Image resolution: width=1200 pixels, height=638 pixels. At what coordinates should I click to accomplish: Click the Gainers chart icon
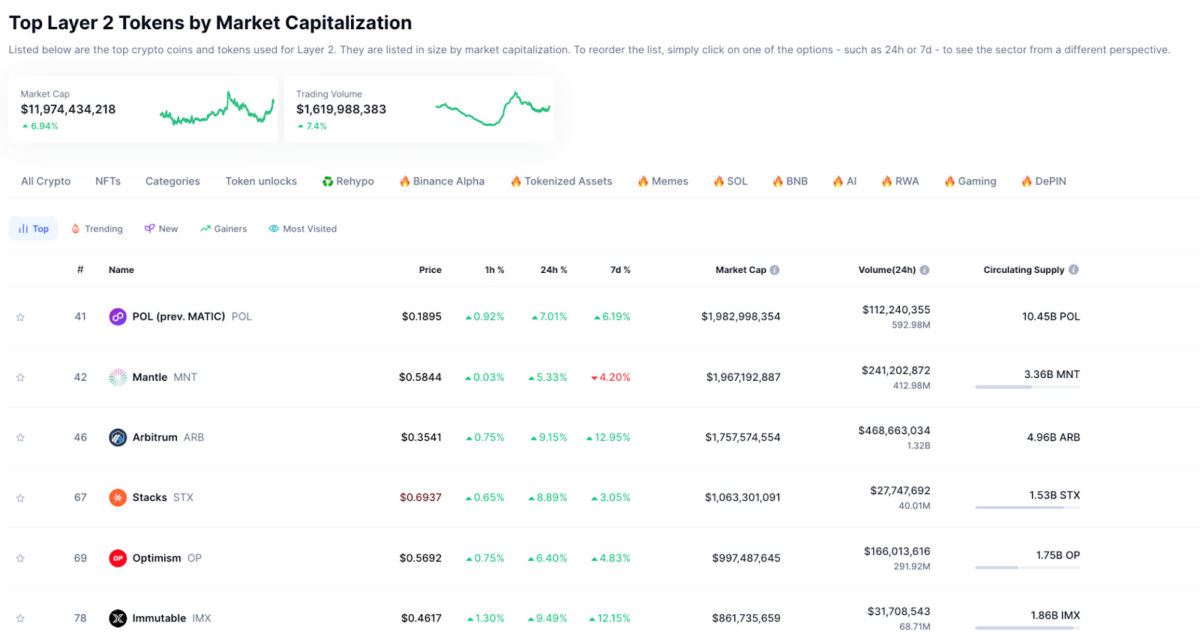pyautogui.click(x=205, y=229)
